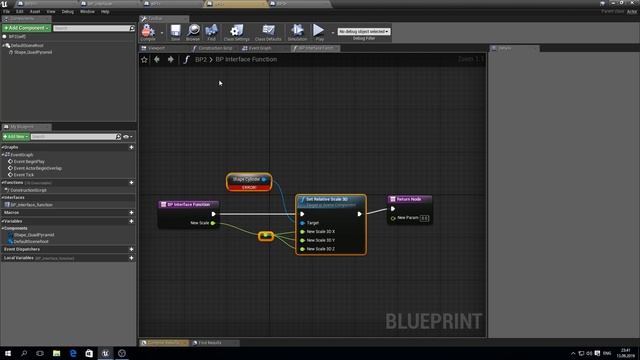The image size is (640, 360).
Task: Click search icon in Components panel
Action: (x=132, y=28)
